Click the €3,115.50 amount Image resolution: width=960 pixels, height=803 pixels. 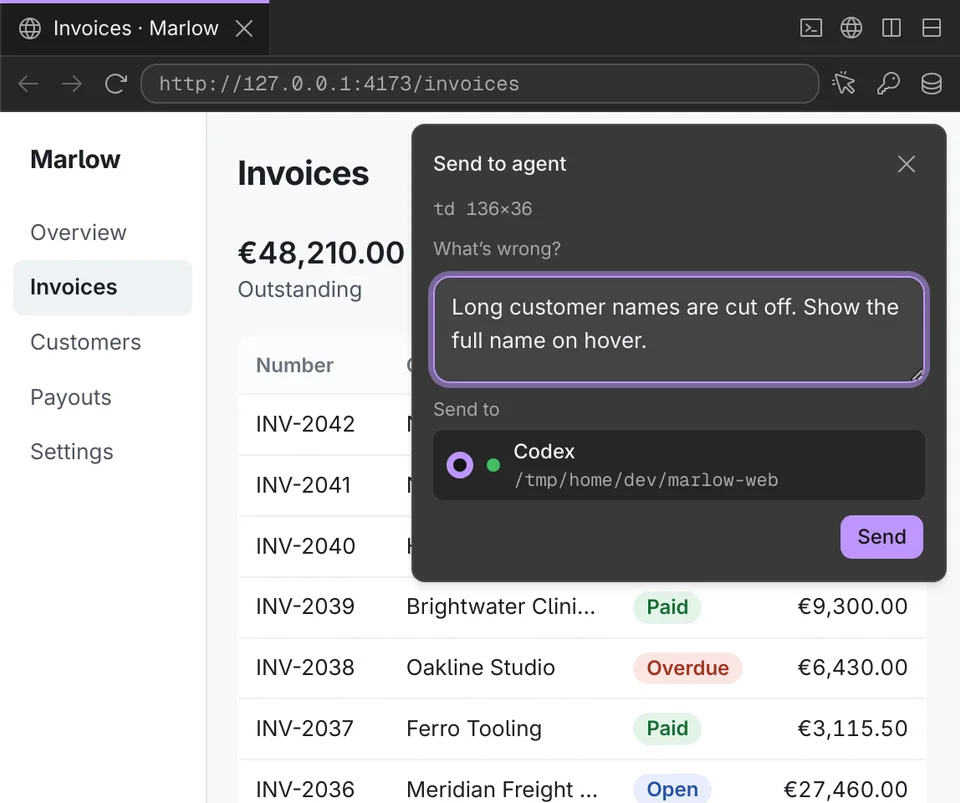(852, 728)
